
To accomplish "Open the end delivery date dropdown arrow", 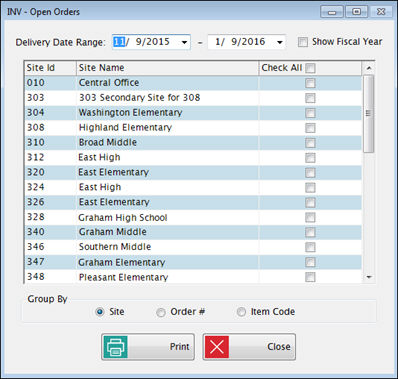I will coord(280,42).
